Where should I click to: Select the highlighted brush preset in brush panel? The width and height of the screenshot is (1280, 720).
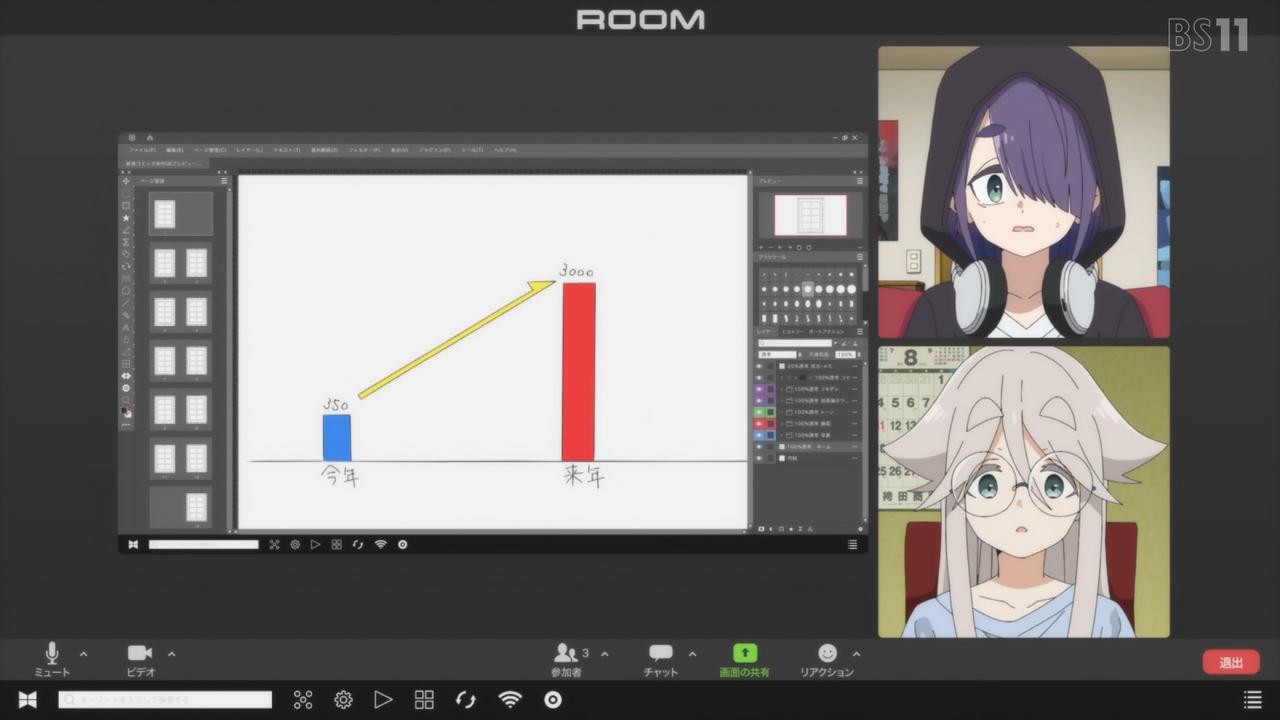point(808,289)
